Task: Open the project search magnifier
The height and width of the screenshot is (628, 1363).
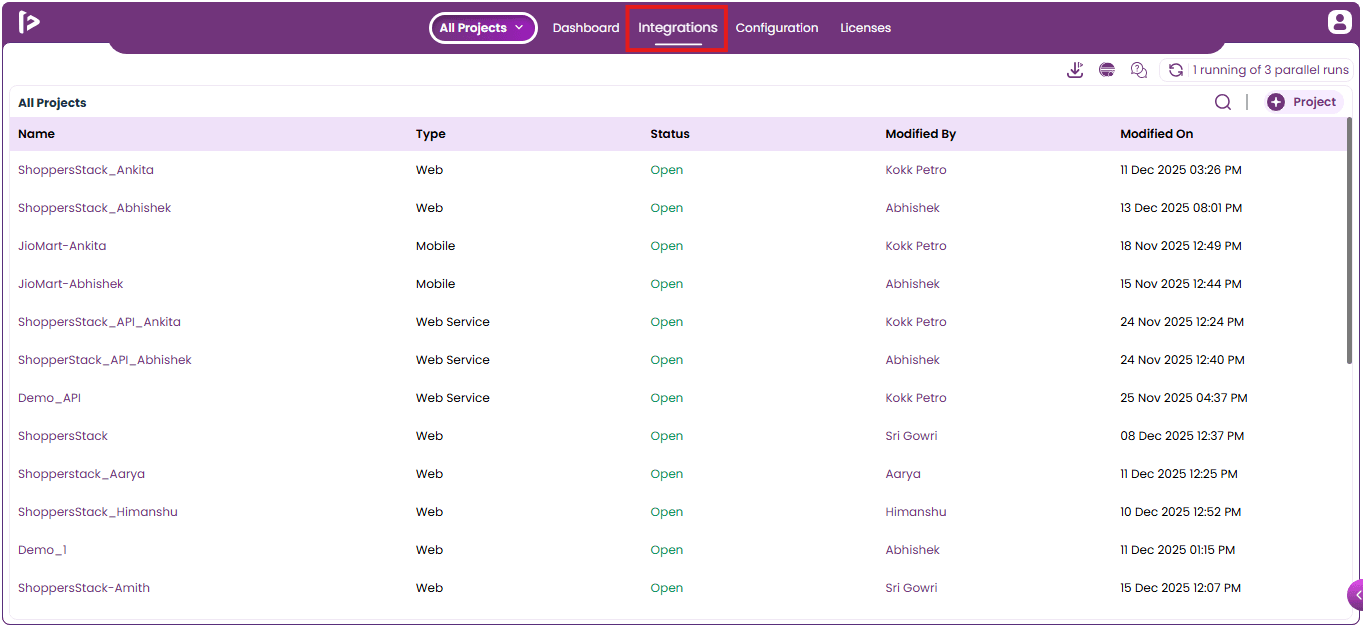Action: (1223, 102)
